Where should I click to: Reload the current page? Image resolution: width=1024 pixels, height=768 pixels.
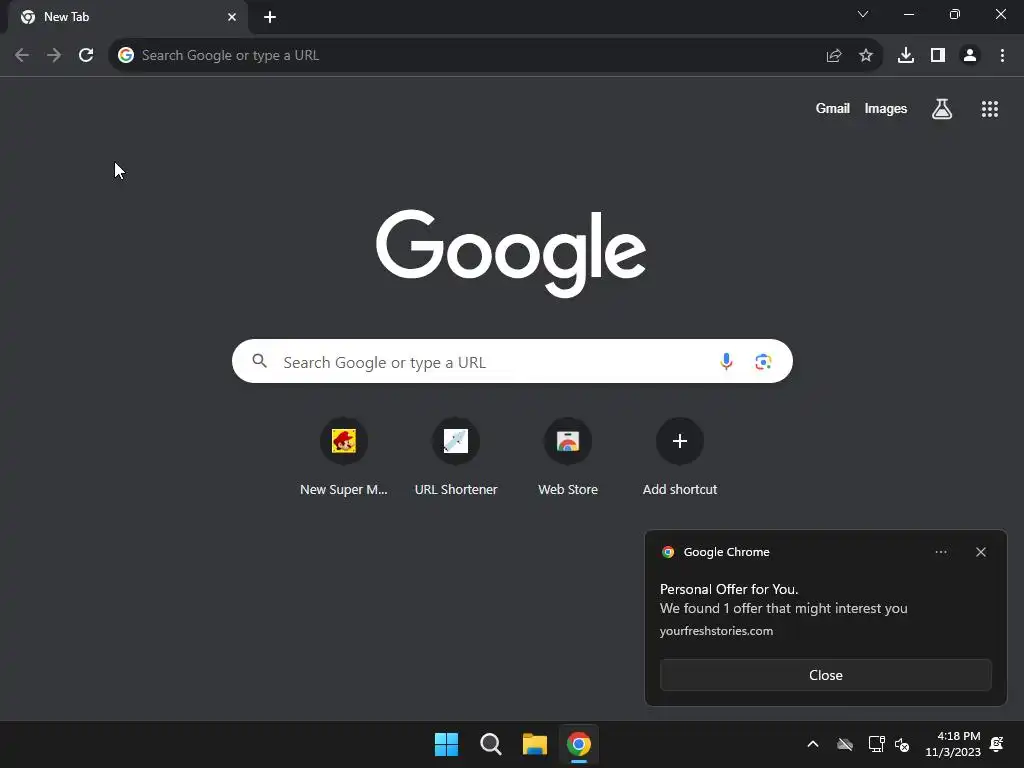point(86,56)
